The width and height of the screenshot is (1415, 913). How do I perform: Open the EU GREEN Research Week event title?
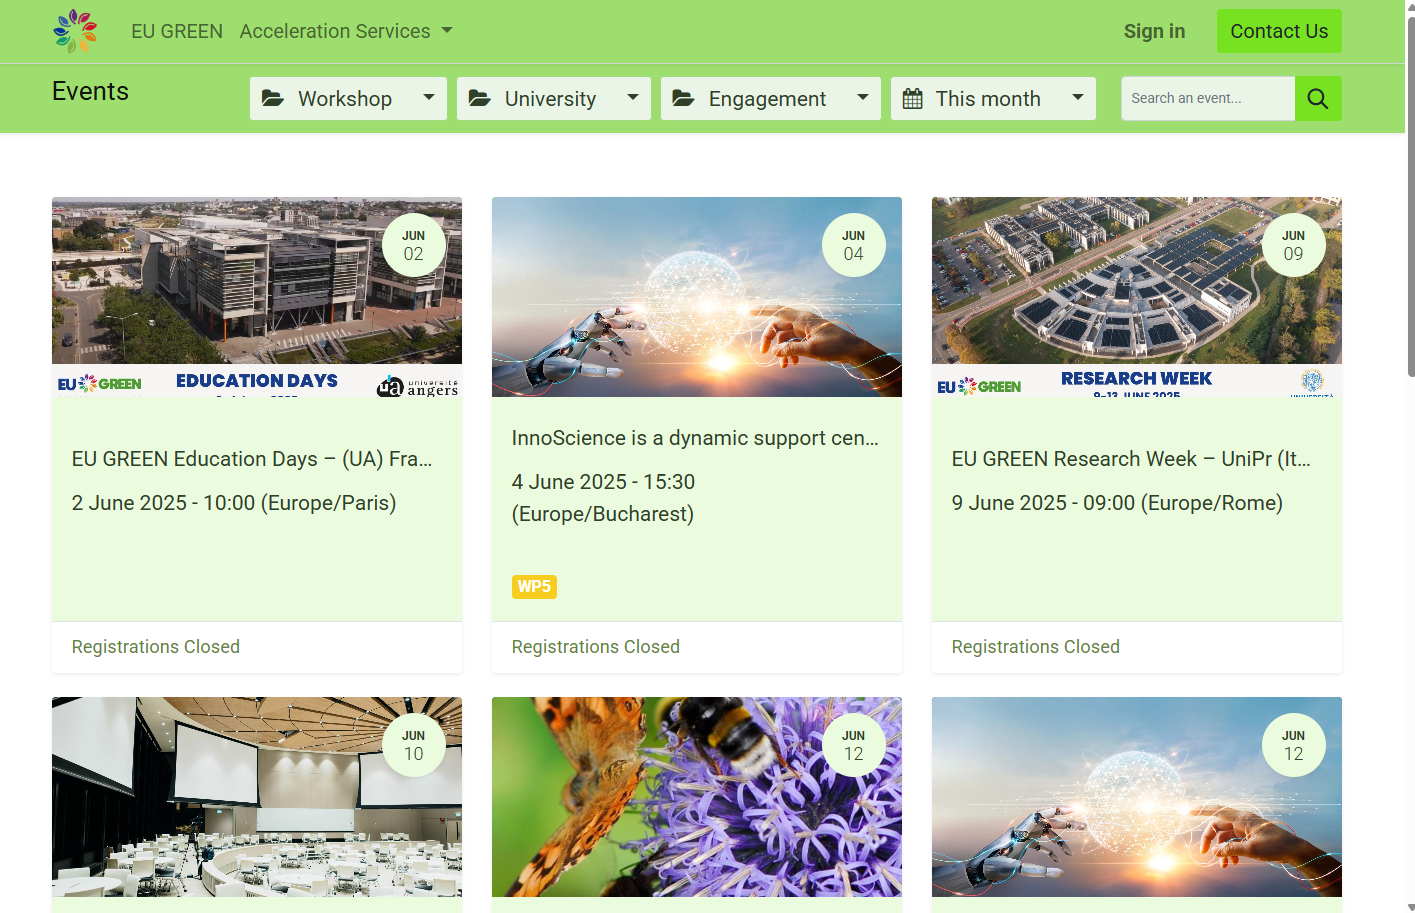1130,459
